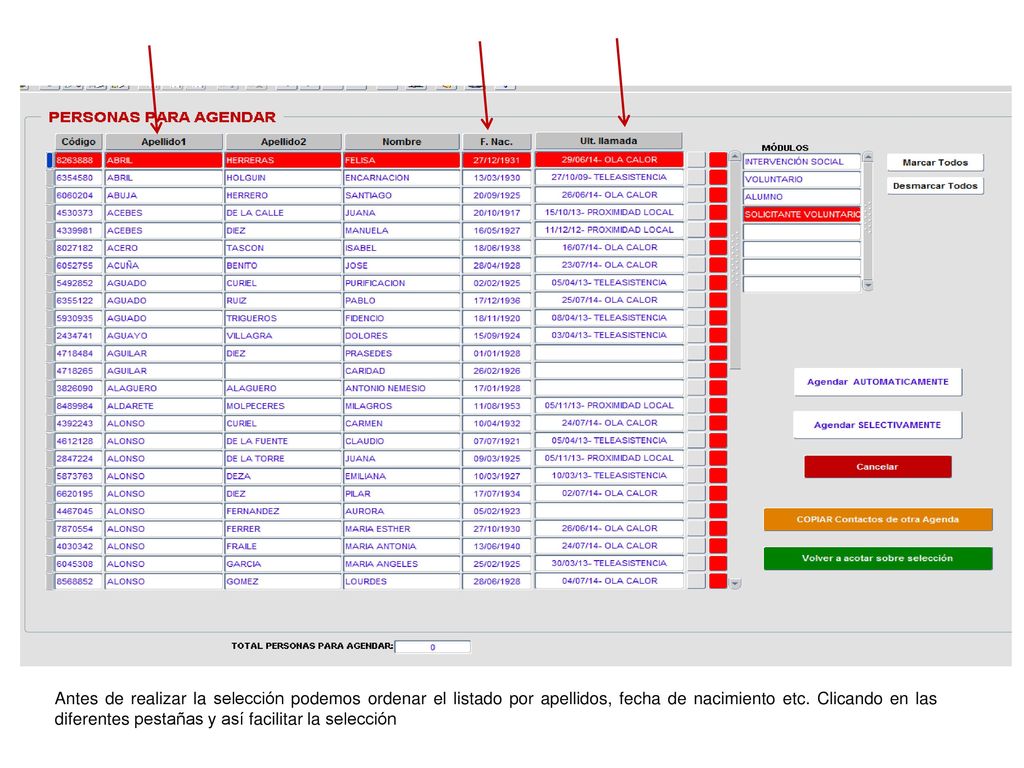Select the INTERVENCIÓN SOCIAL module
The width and height of the screenshot is (1024, 768).
click(x=802, y=162)
